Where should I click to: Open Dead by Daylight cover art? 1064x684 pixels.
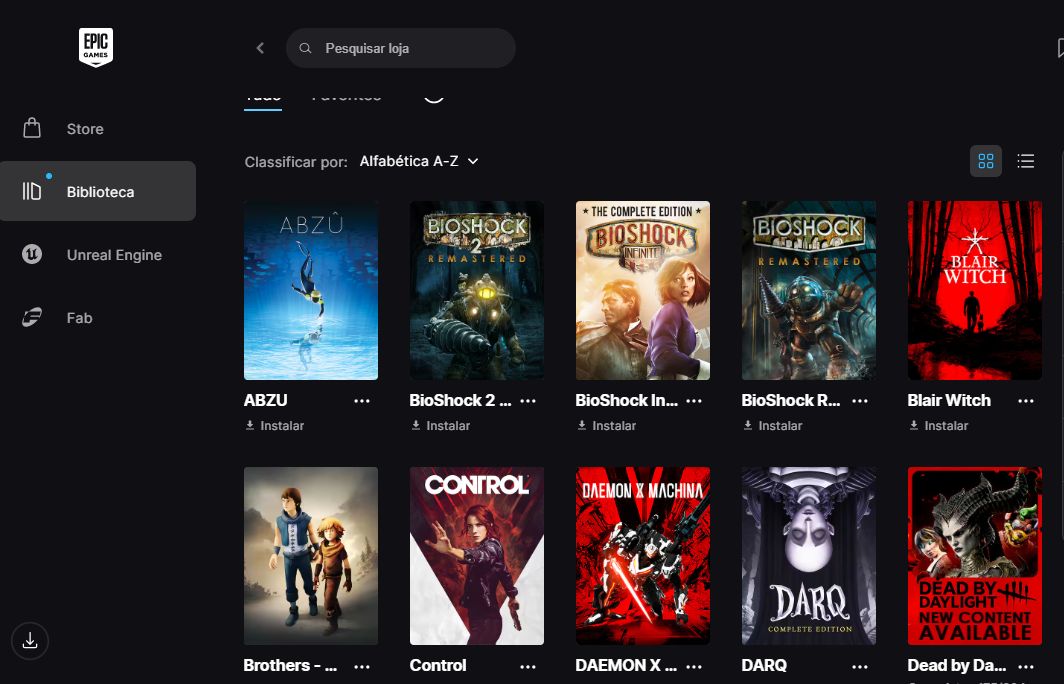[x=974, y=556]
